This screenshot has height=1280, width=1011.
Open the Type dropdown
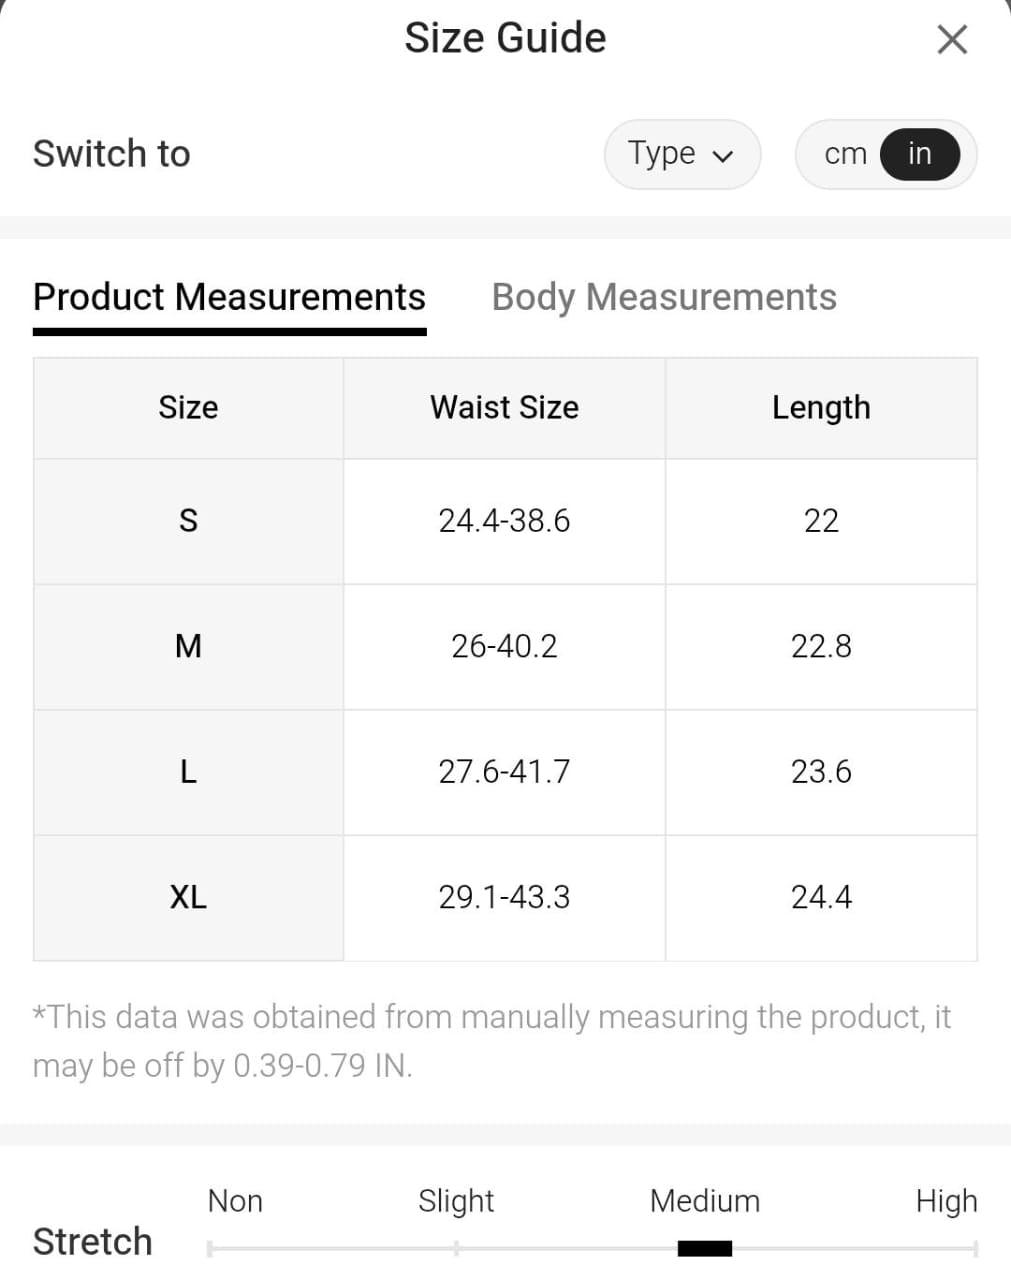tap(681, 154)
